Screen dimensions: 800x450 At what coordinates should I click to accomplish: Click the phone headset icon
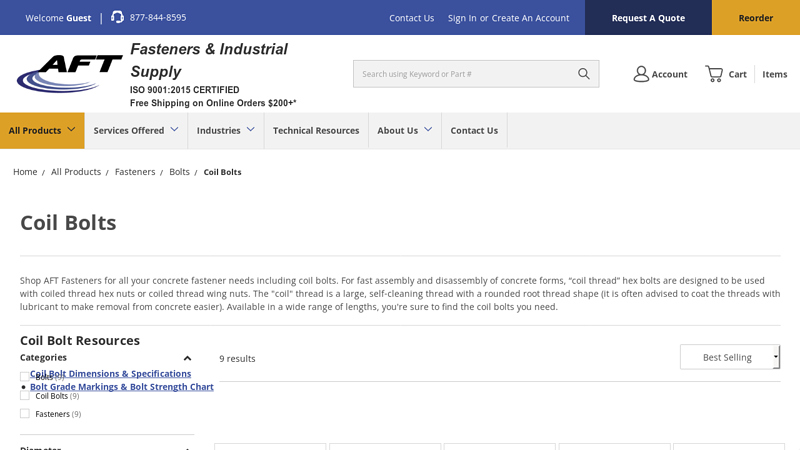[117, 17]
